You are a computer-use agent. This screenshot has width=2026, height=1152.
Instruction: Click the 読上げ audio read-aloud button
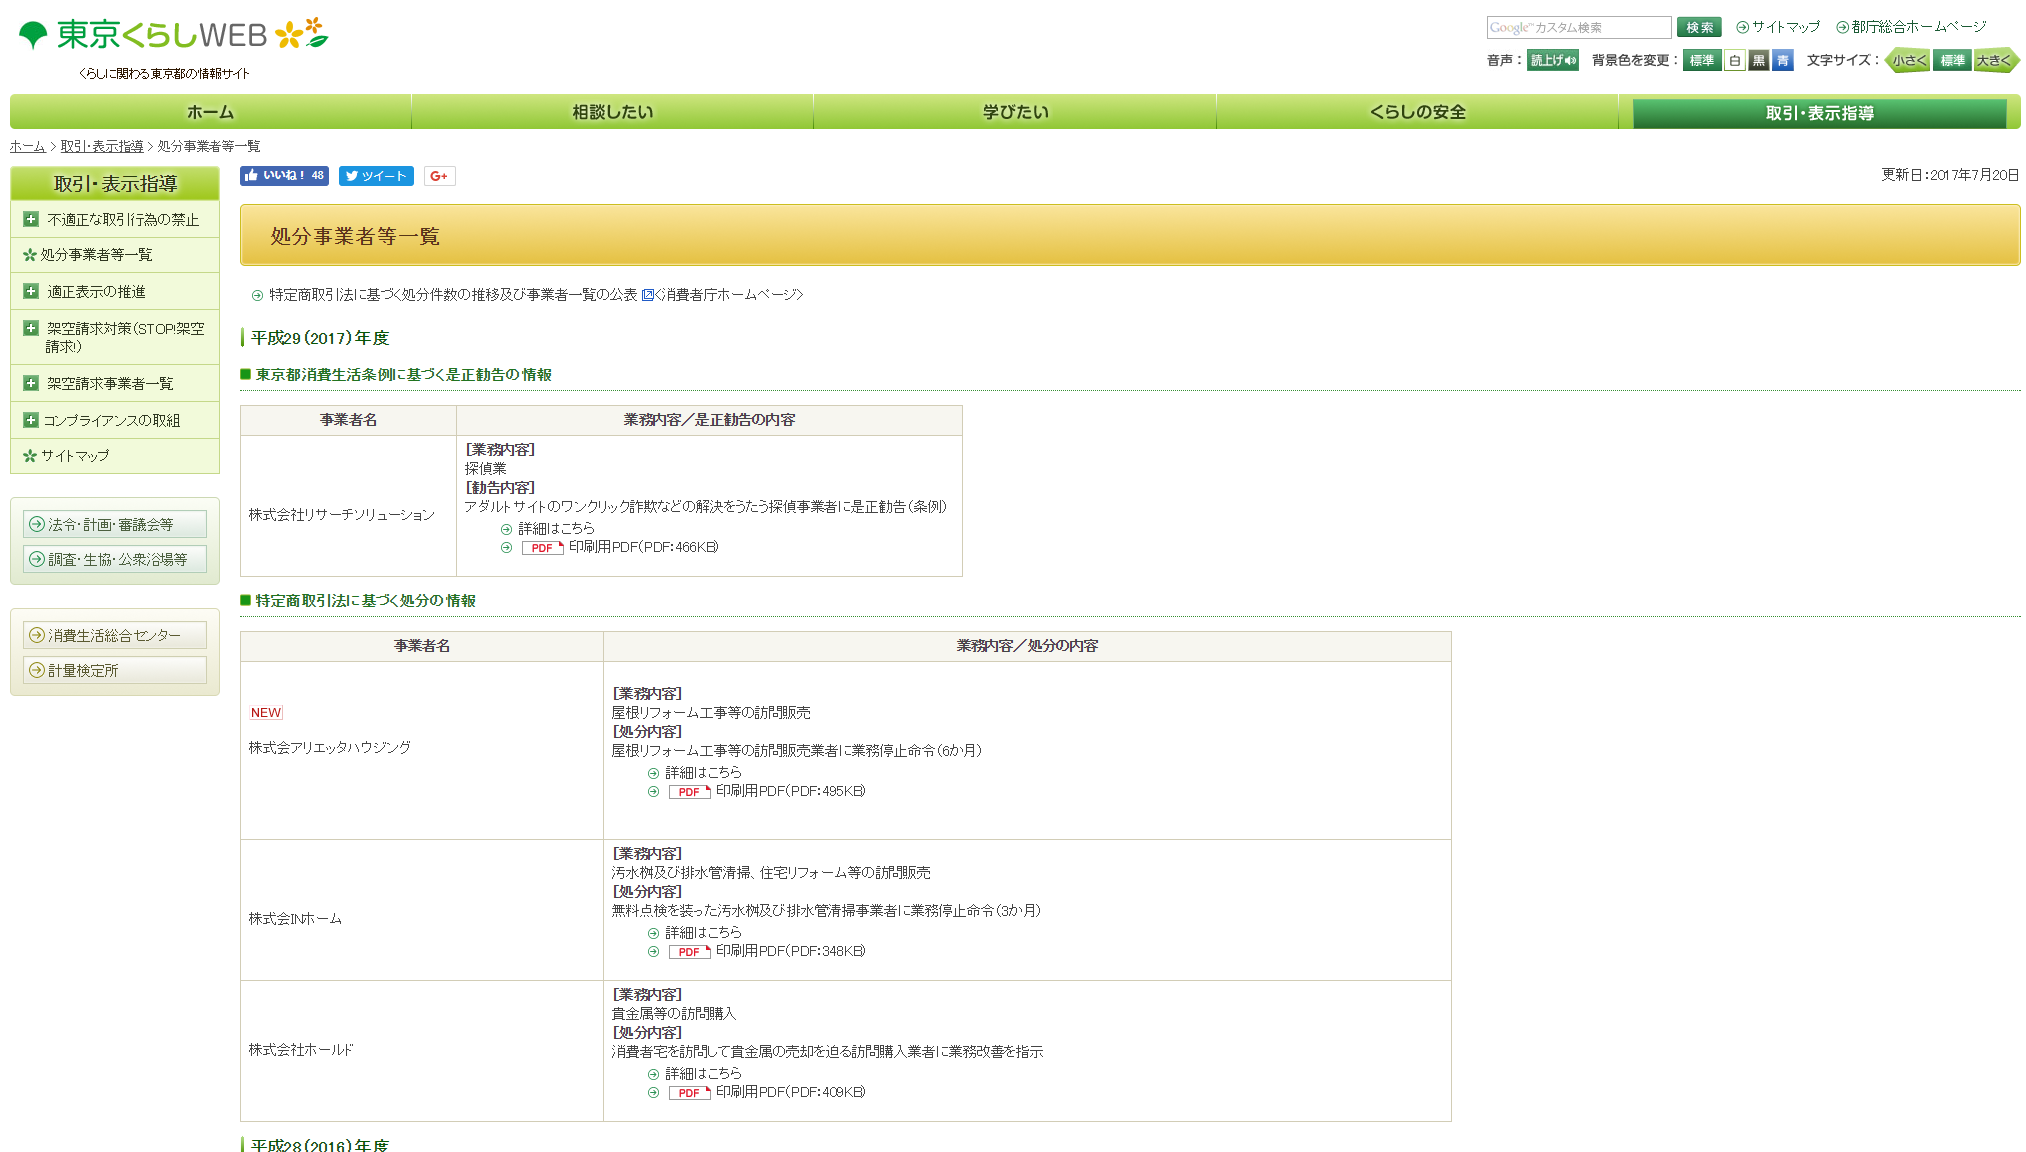point(1552,61)
